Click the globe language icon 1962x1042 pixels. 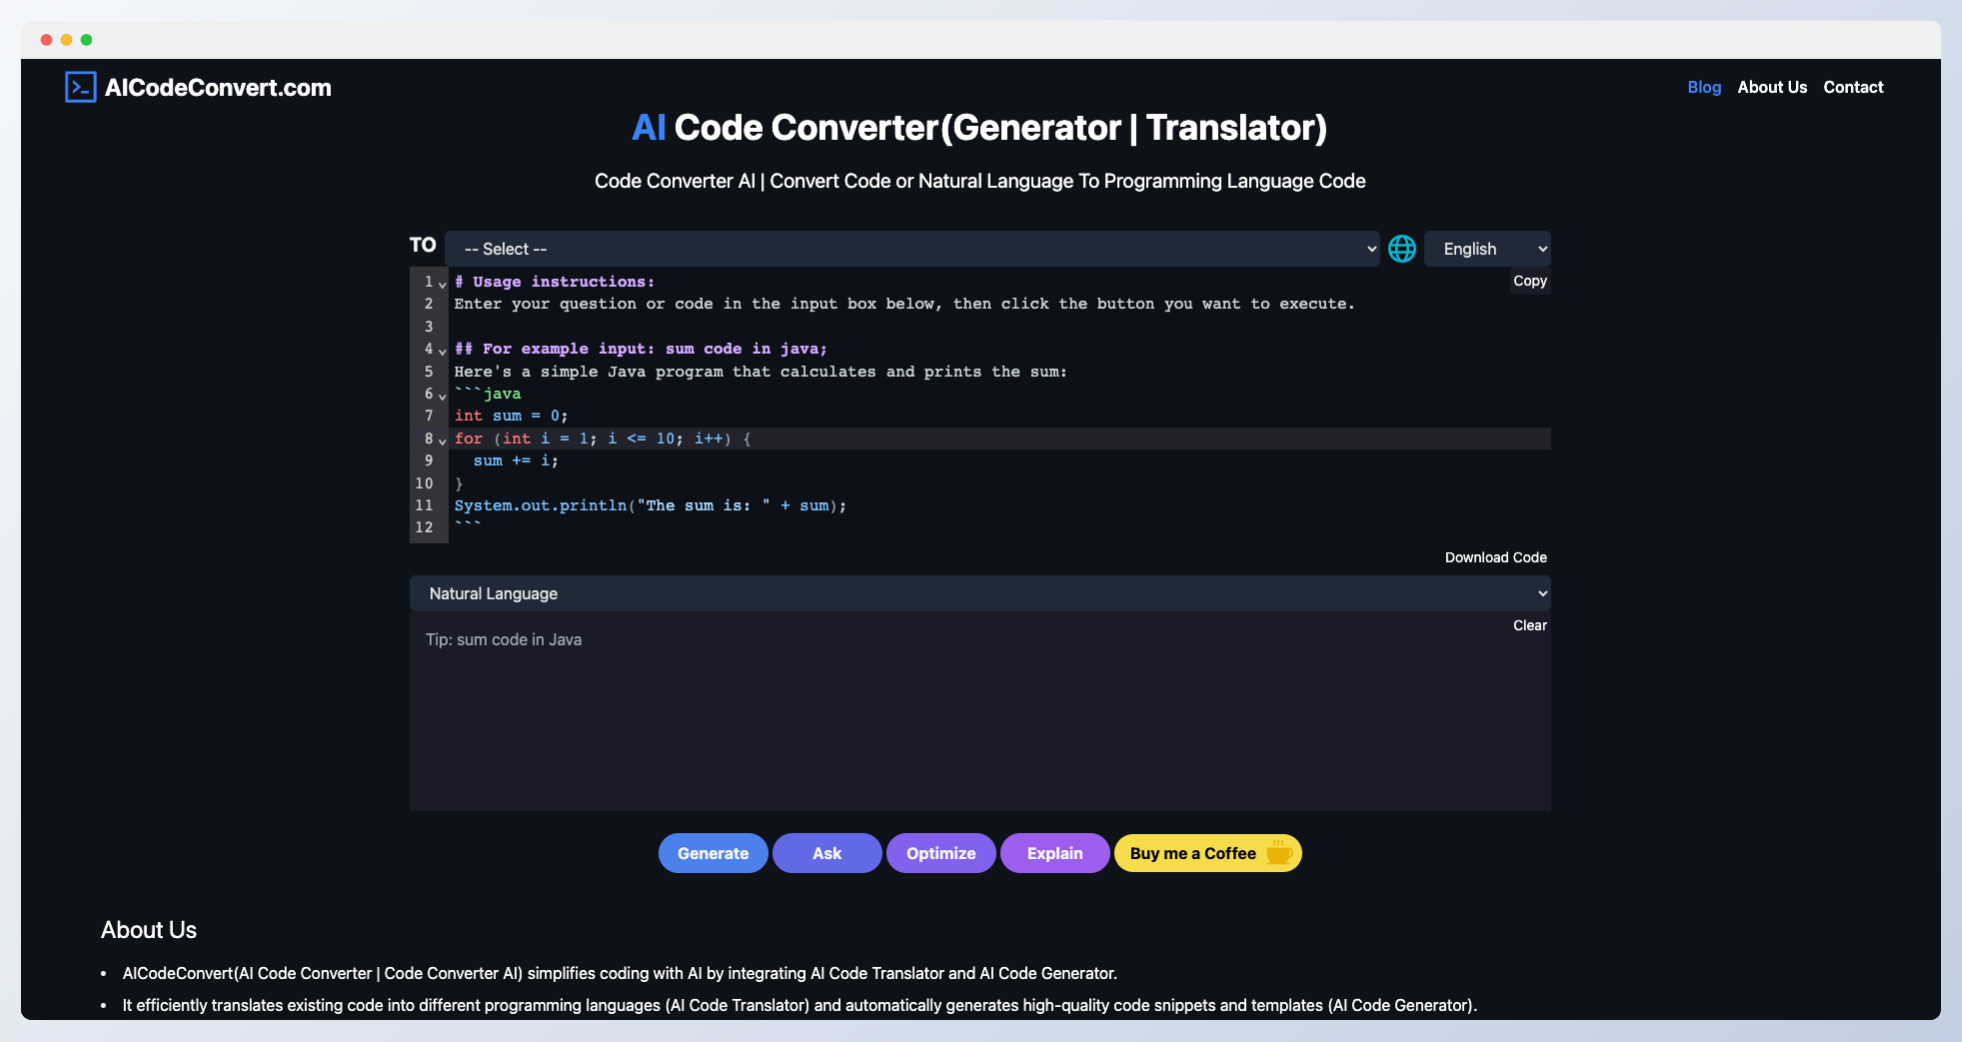click(x=1401, y=249)
